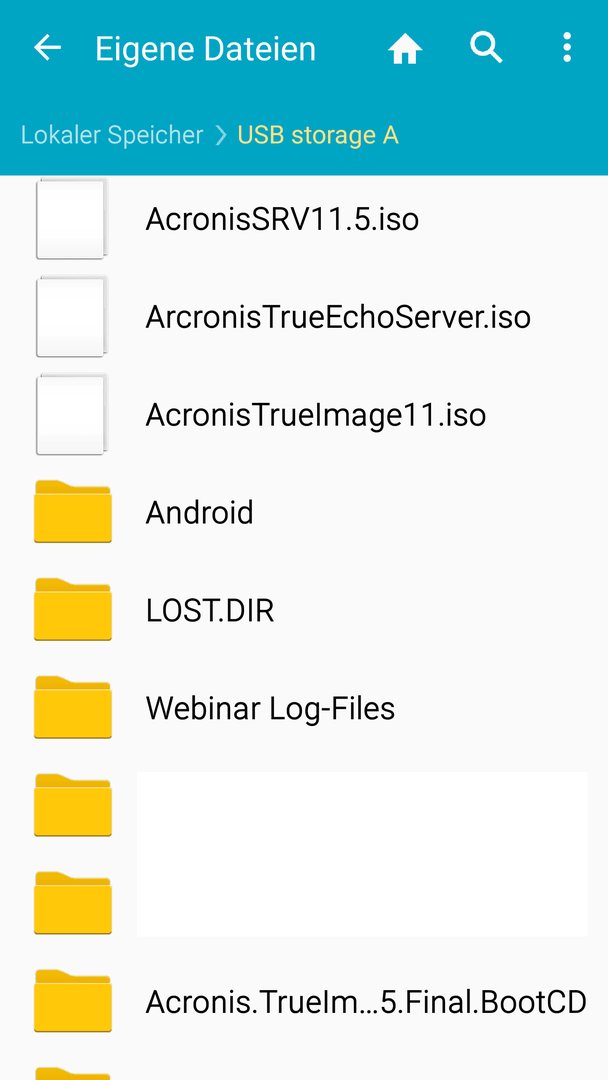This screenshot has width=608, height=1080.
Task: Select ArcronisTrueEchoServer.iso file name
Action: (x=338, y=318)
